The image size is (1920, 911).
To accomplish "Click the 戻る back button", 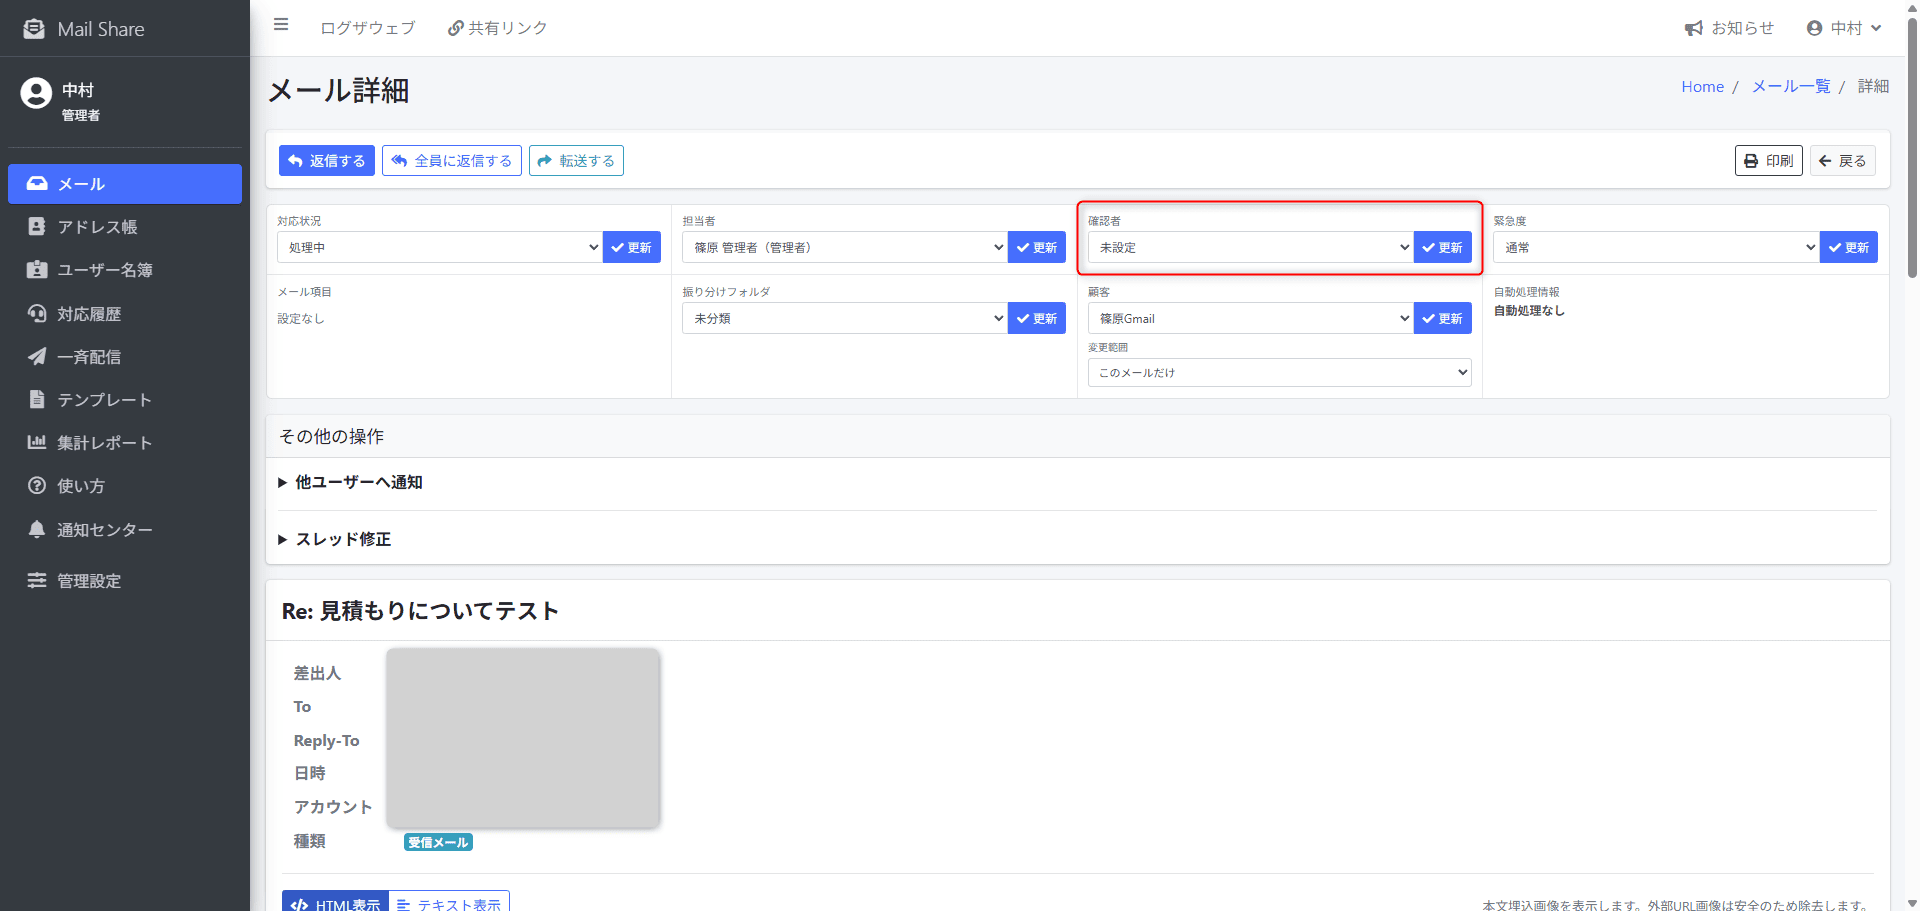I will 1842,161.
